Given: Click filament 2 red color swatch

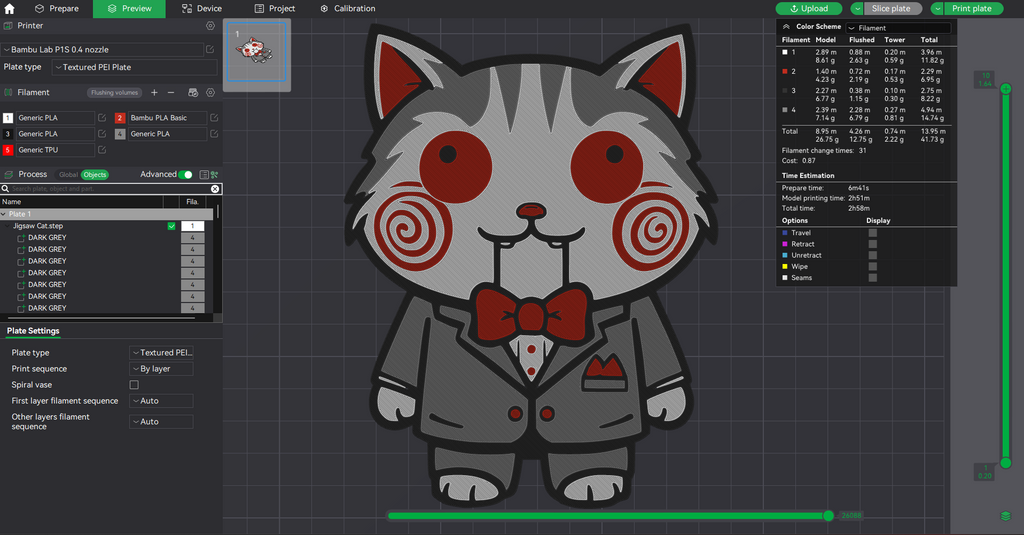Looking at the screenshot, I should (120, 118).
